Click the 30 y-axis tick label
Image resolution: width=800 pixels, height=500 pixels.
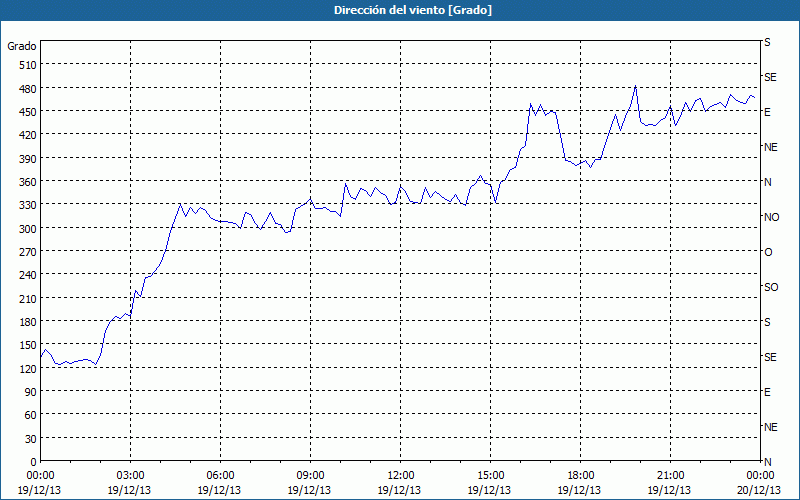[31, 439]
